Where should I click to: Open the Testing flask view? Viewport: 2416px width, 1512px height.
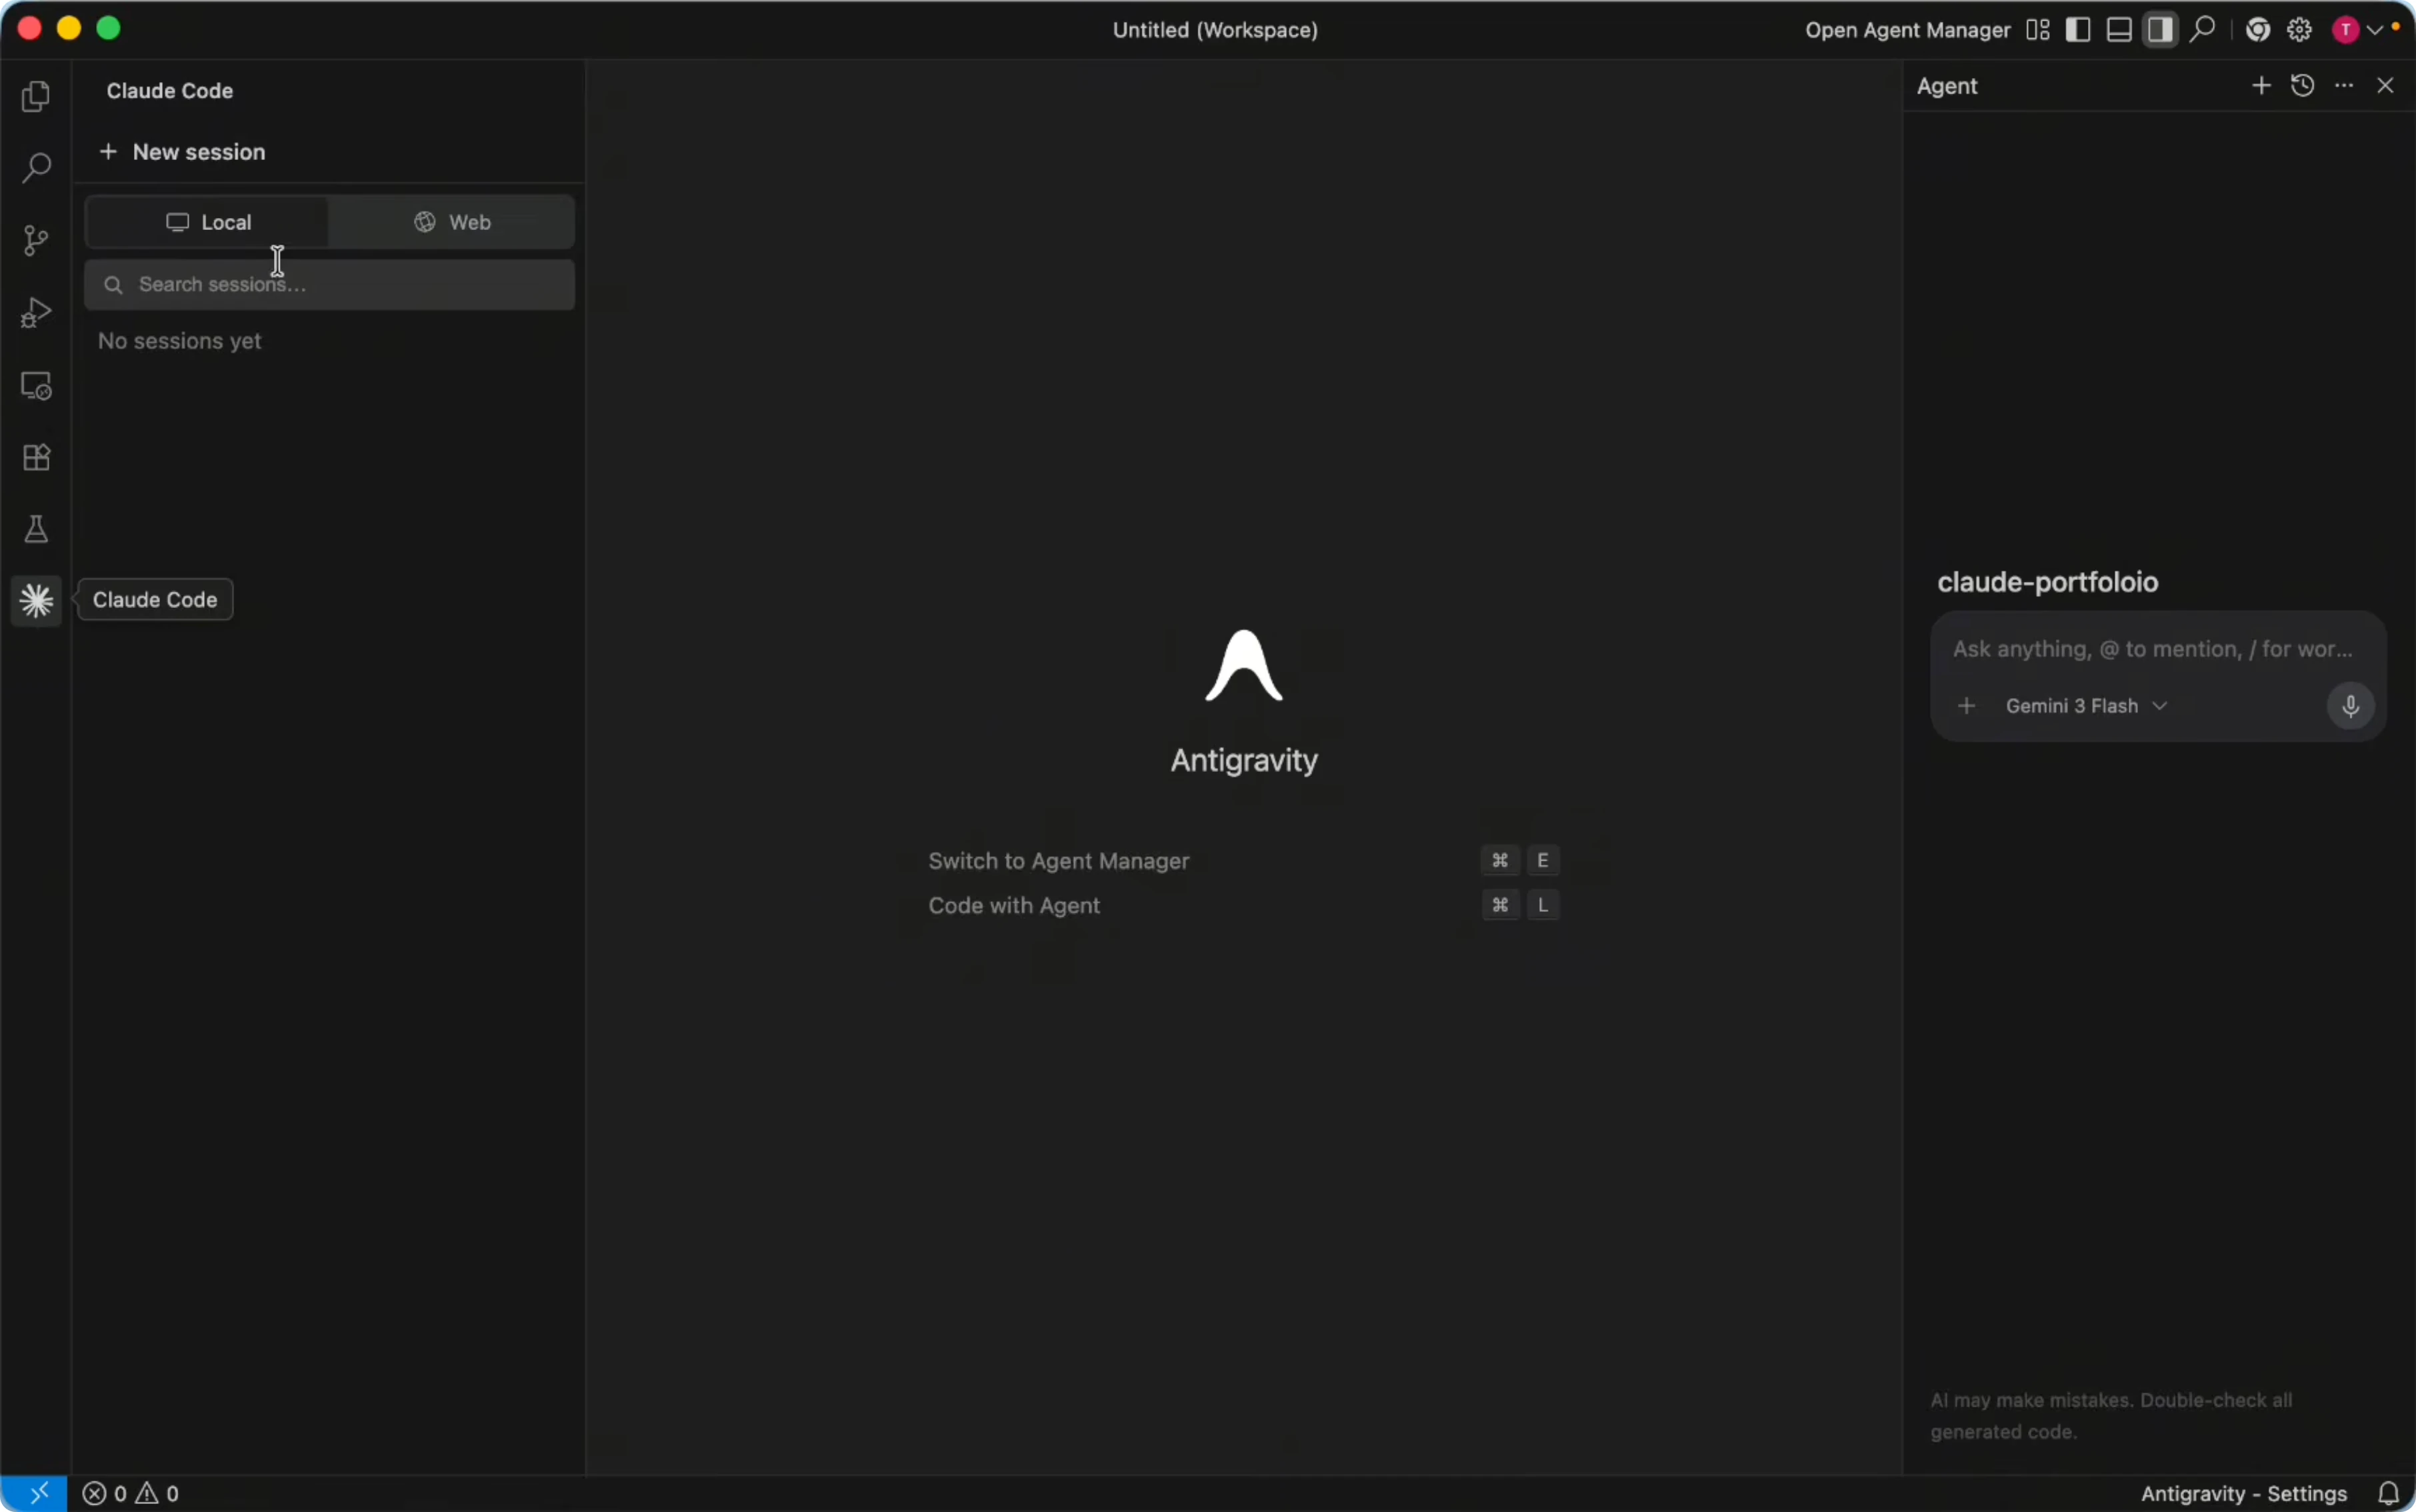[x=36, y=529]
